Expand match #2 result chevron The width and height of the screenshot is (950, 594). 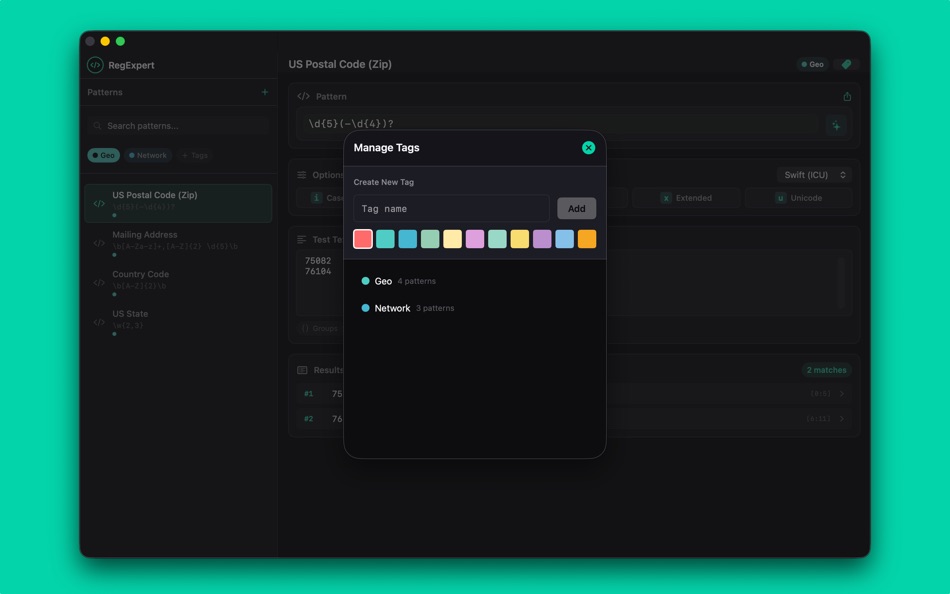(x=842, y=418)
